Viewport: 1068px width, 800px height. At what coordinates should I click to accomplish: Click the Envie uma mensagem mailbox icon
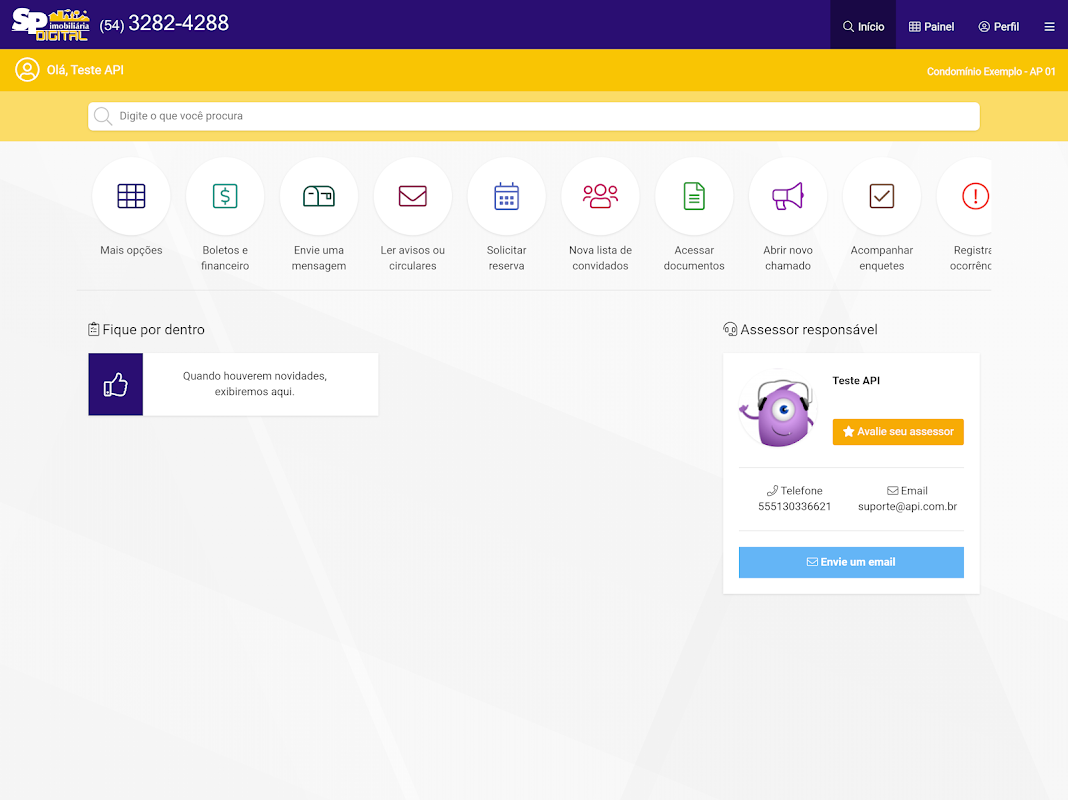point(319,196)
